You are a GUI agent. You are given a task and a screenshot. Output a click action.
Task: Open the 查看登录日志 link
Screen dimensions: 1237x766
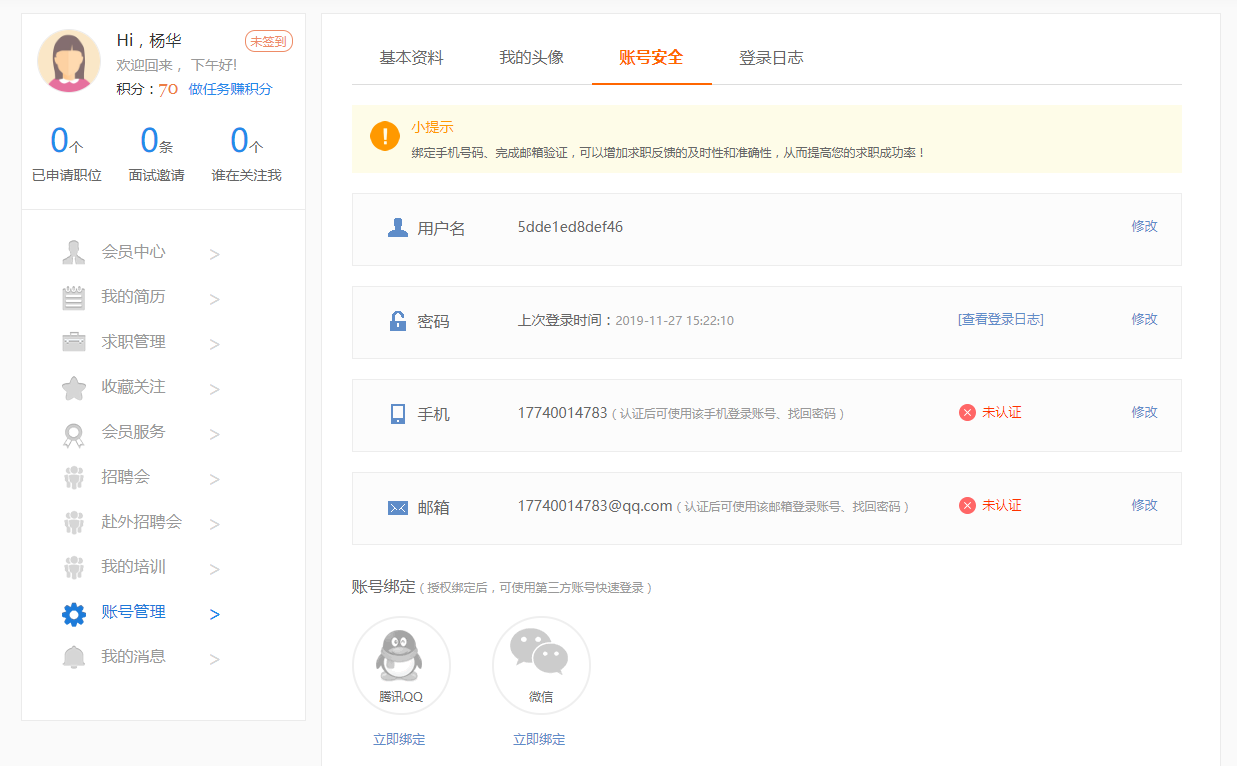[x=1000, y=320]
